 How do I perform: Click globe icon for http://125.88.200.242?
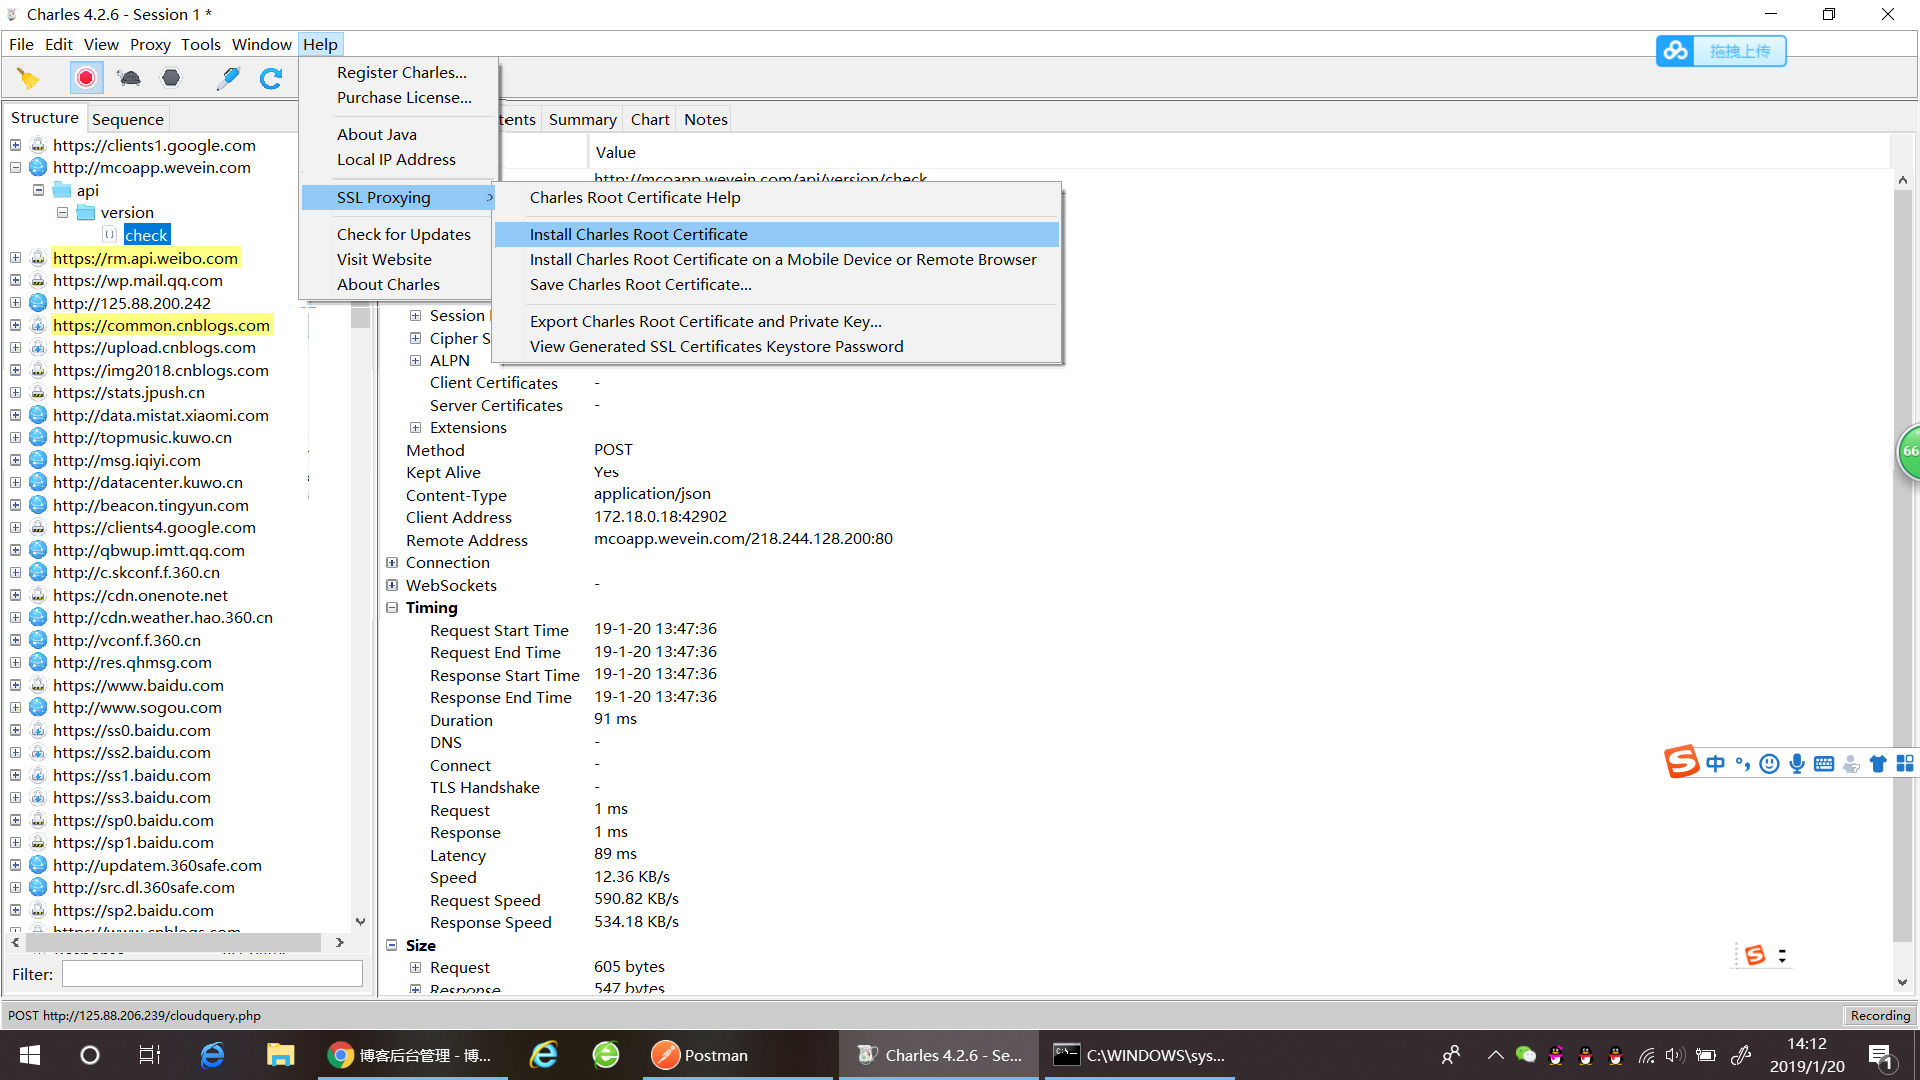click(x=38, y=302)
